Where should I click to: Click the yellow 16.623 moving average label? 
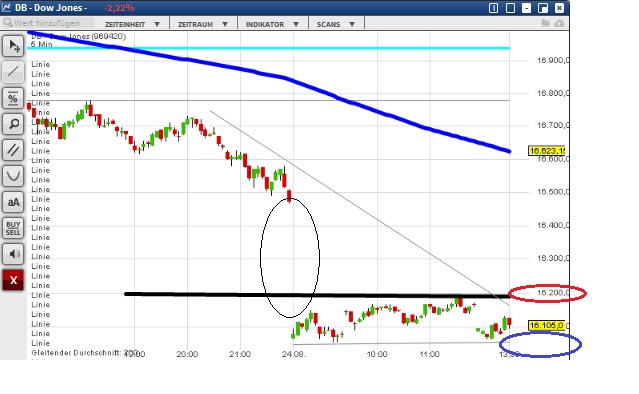point(546,151)
